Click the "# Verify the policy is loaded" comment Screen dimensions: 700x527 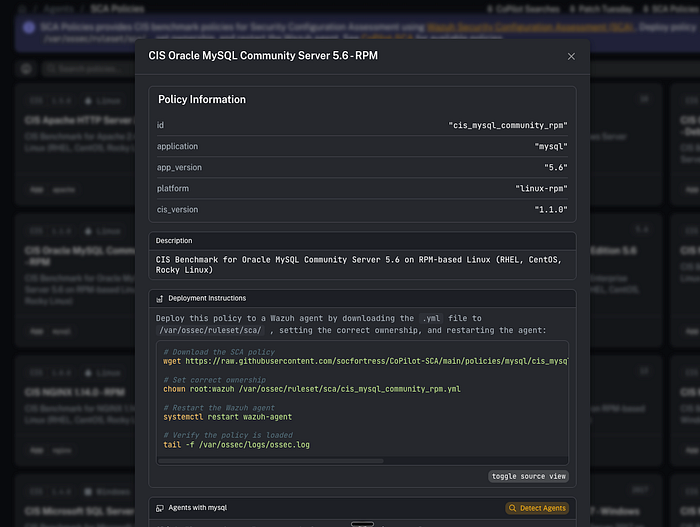point(228,435)
